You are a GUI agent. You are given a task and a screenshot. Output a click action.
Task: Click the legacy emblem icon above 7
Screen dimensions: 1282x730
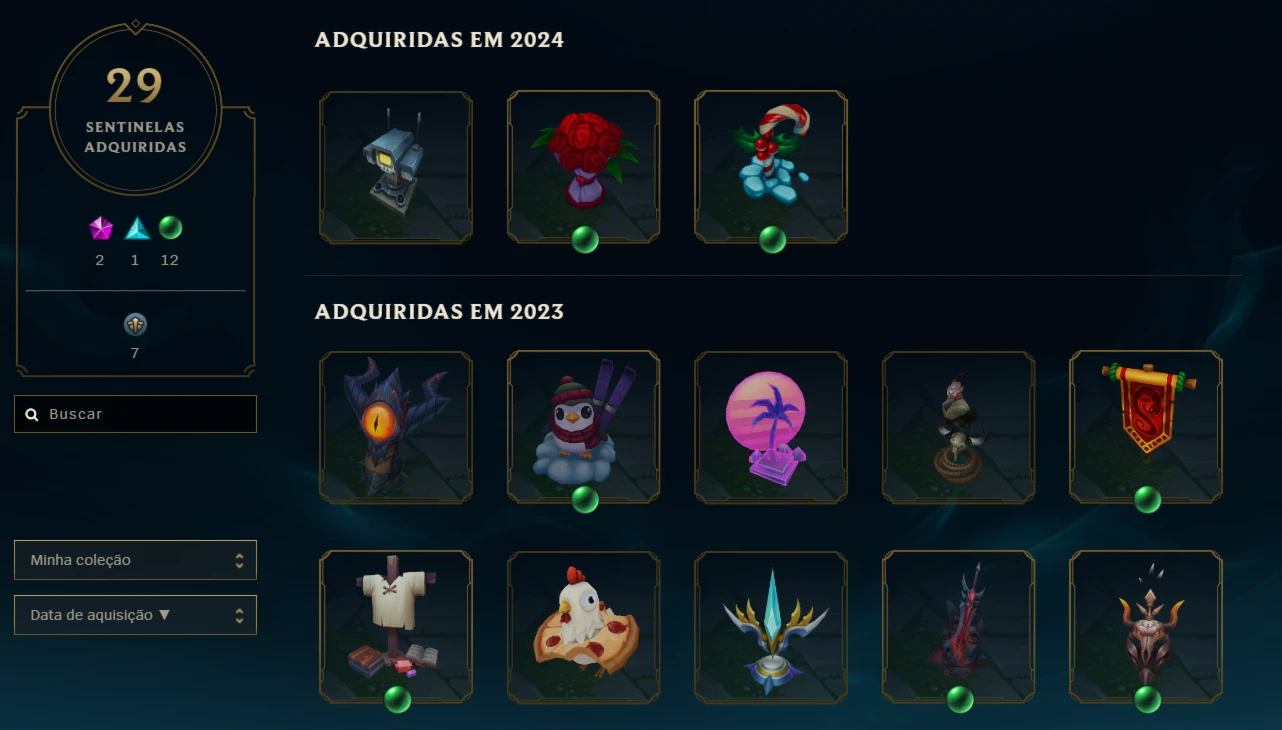[135, 324]
